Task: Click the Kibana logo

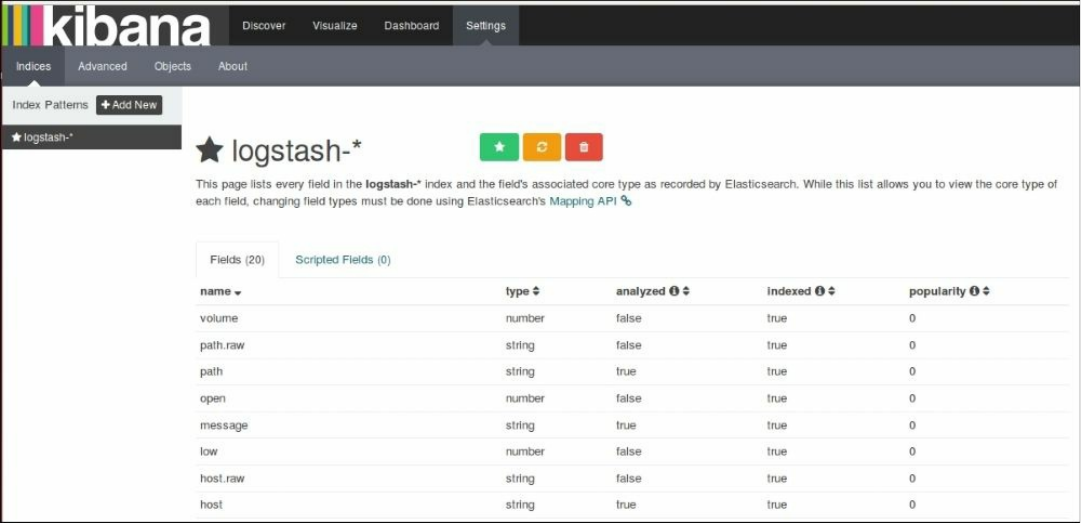Action: point(106,25)
